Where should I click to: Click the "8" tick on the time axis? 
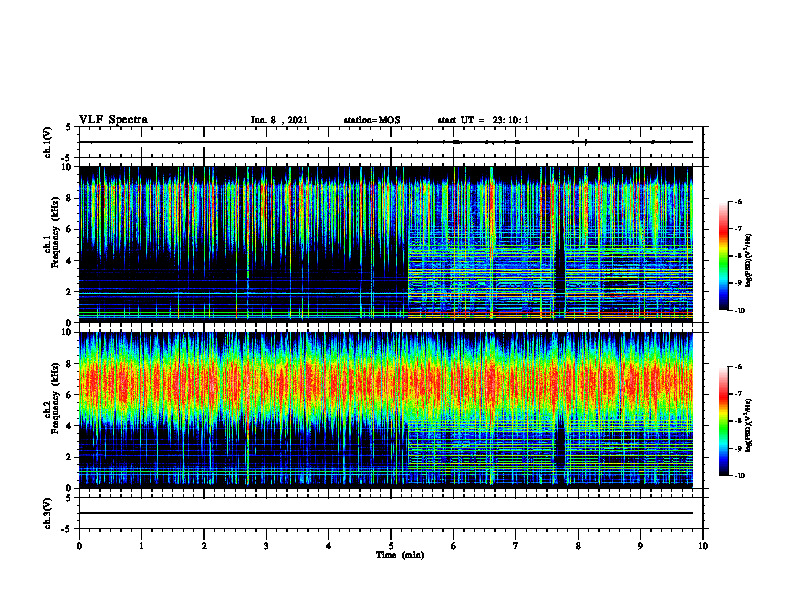point(578,546)
